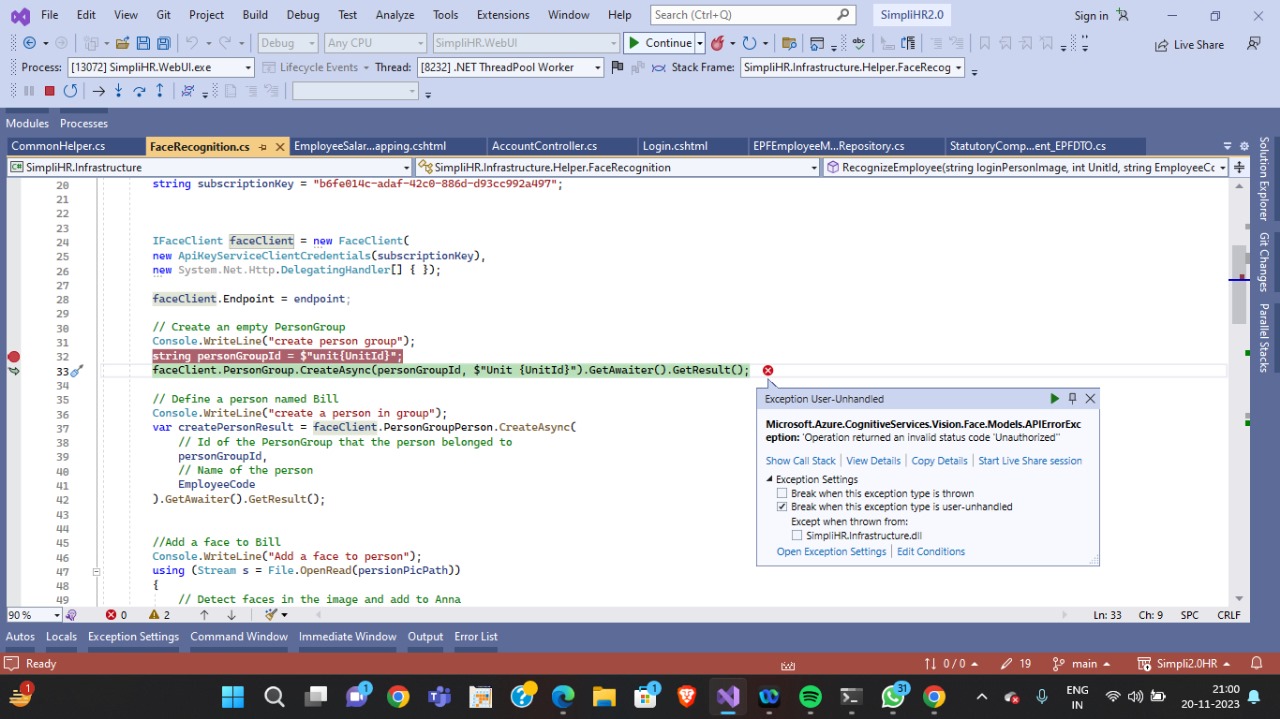
Task: Click the Step Into arrow icon
Action: [119, 91]
